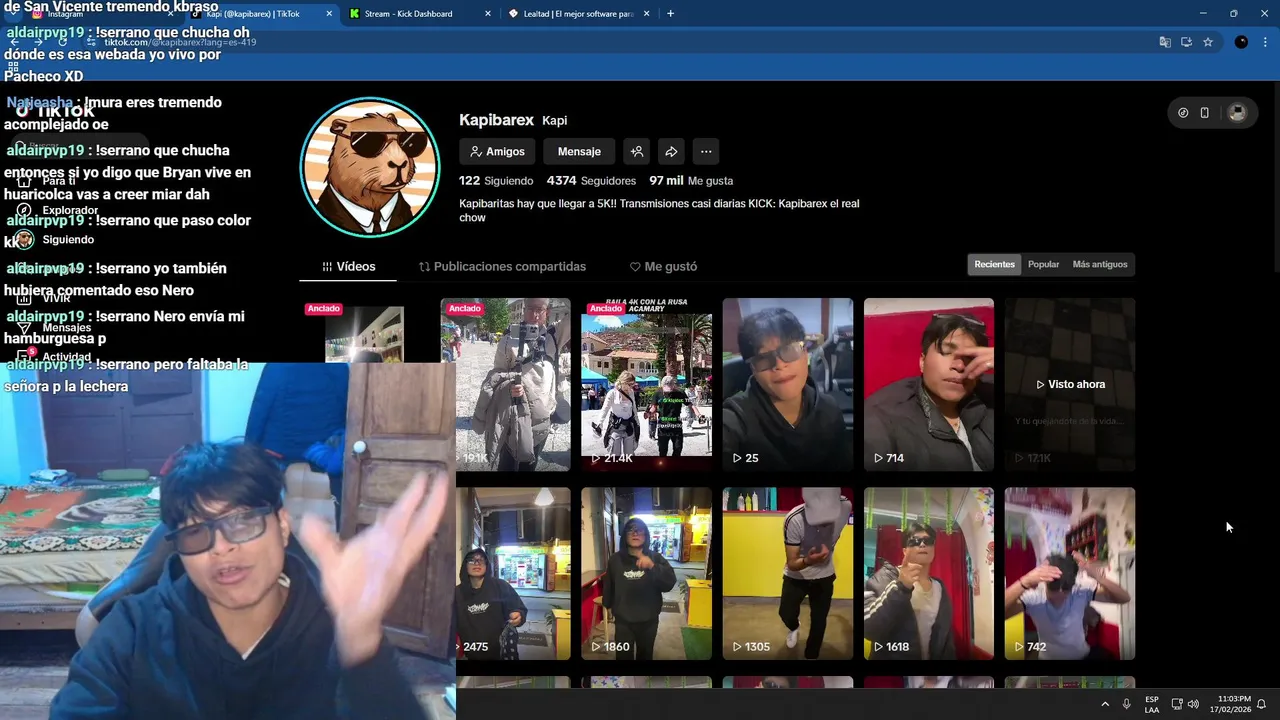
Task: Expand hidden system tray icons chevron
Action: point(1105,704)
